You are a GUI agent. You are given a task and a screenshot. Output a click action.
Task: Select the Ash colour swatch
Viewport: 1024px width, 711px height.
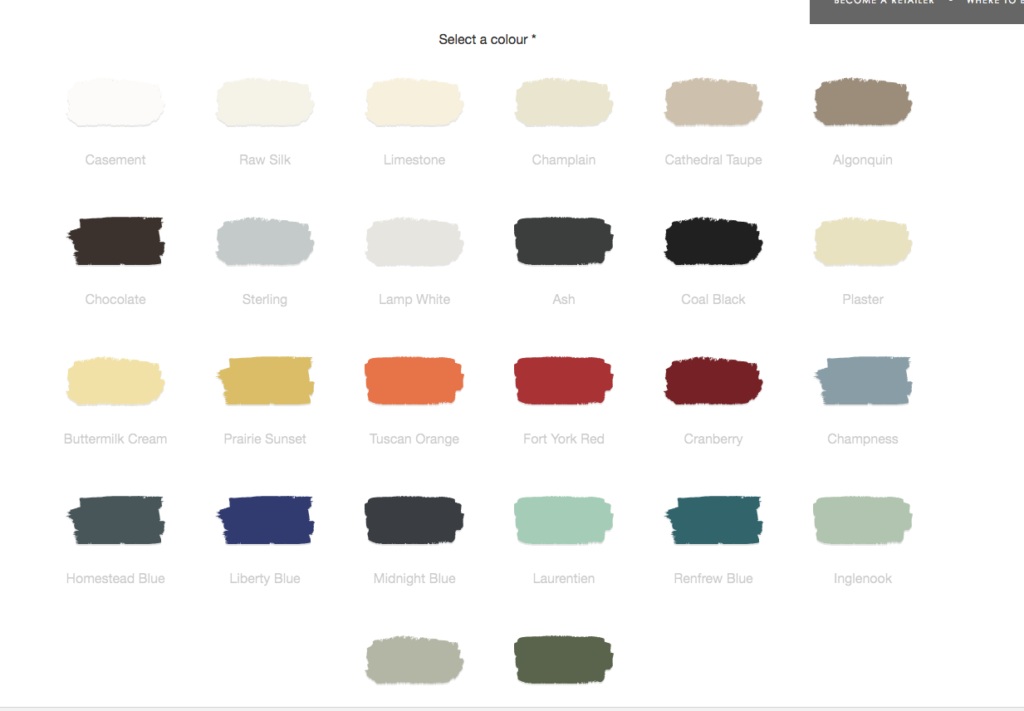564,242
